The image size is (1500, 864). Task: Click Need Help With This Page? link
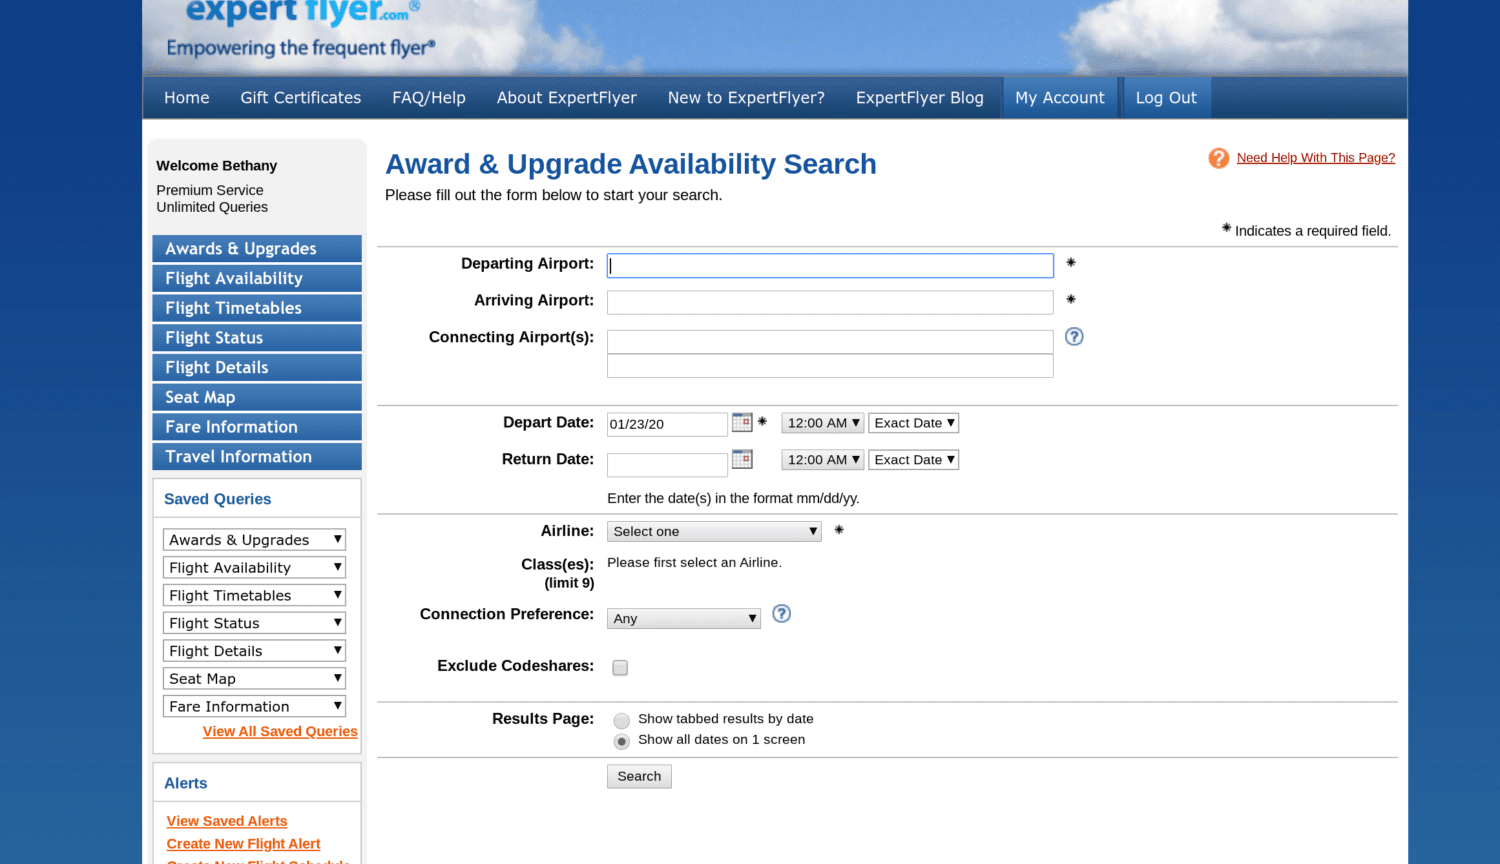click(x=1316, y=158)
